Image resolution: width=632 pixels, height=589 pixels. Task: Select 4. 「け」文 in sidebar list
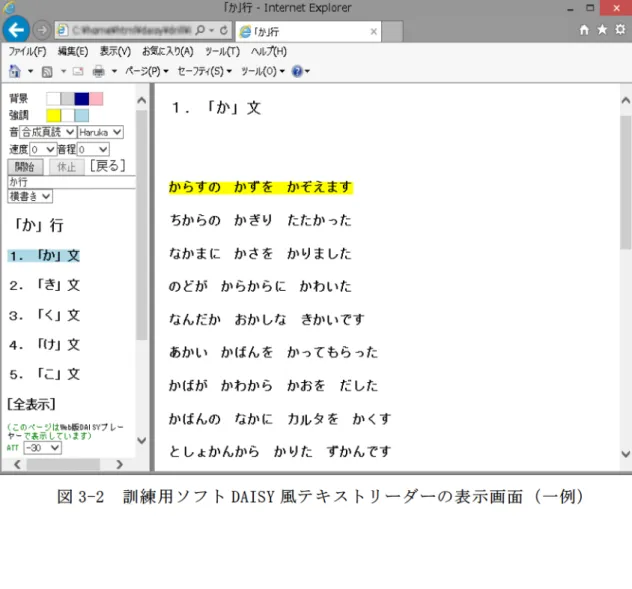click(x=44, y=345)
